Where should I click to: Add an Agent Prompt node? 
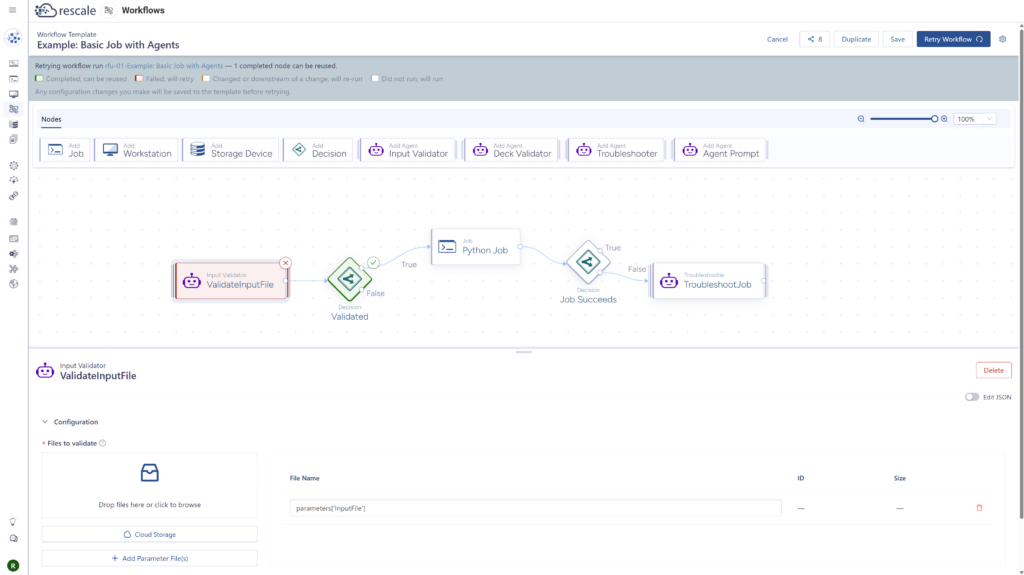[720, 150]
